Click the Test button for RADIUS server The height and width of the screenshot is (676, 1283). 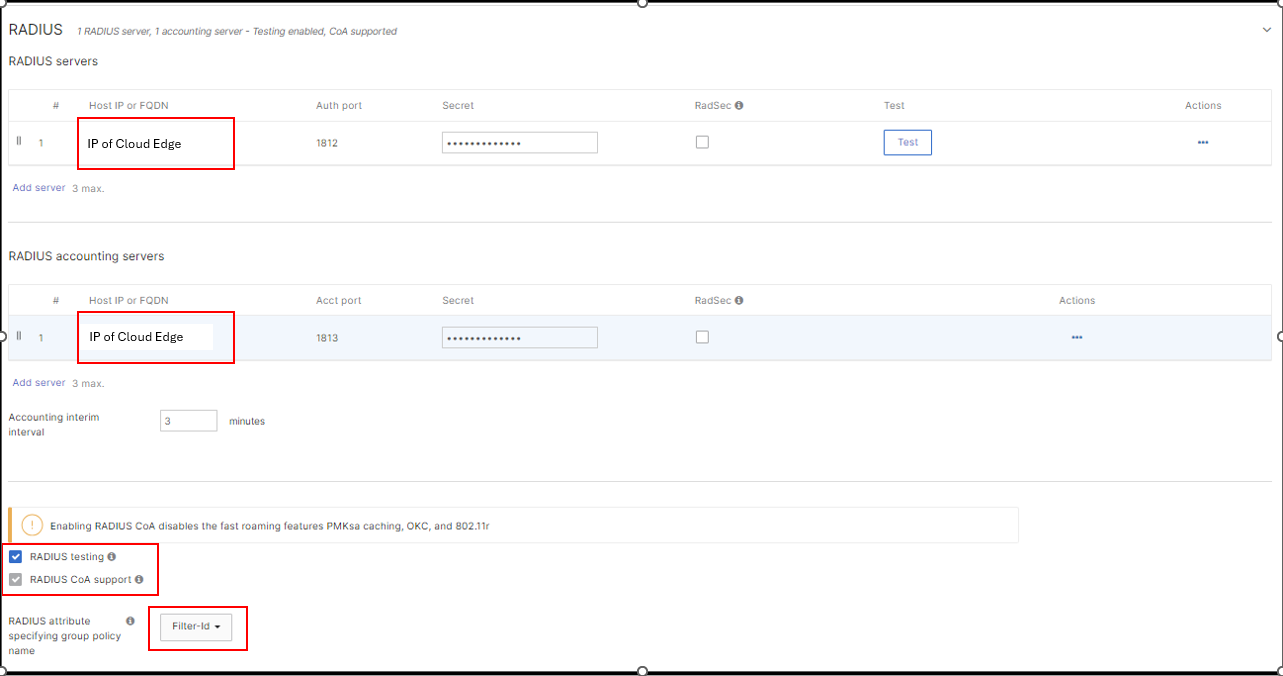tap(908, 142)
